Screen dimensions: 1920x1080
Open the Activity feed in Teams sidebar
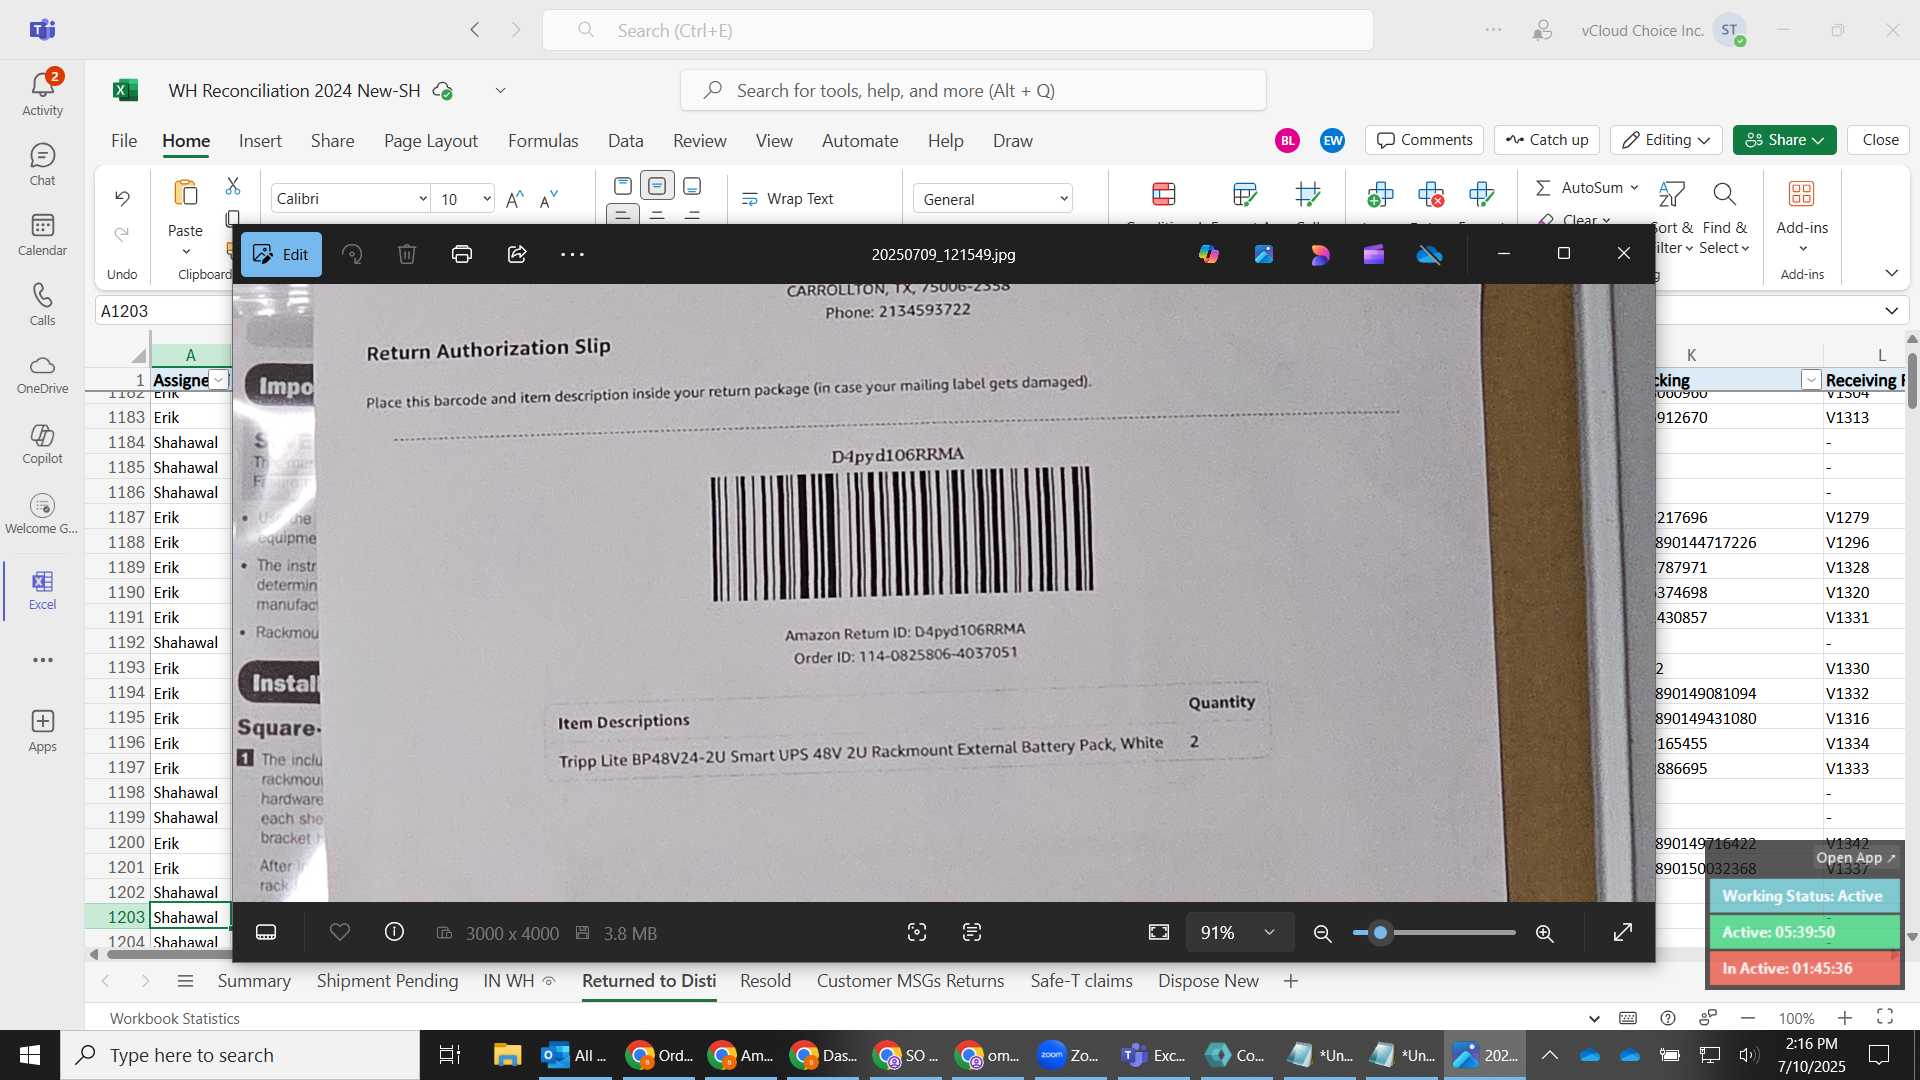[x=42, y=93]
